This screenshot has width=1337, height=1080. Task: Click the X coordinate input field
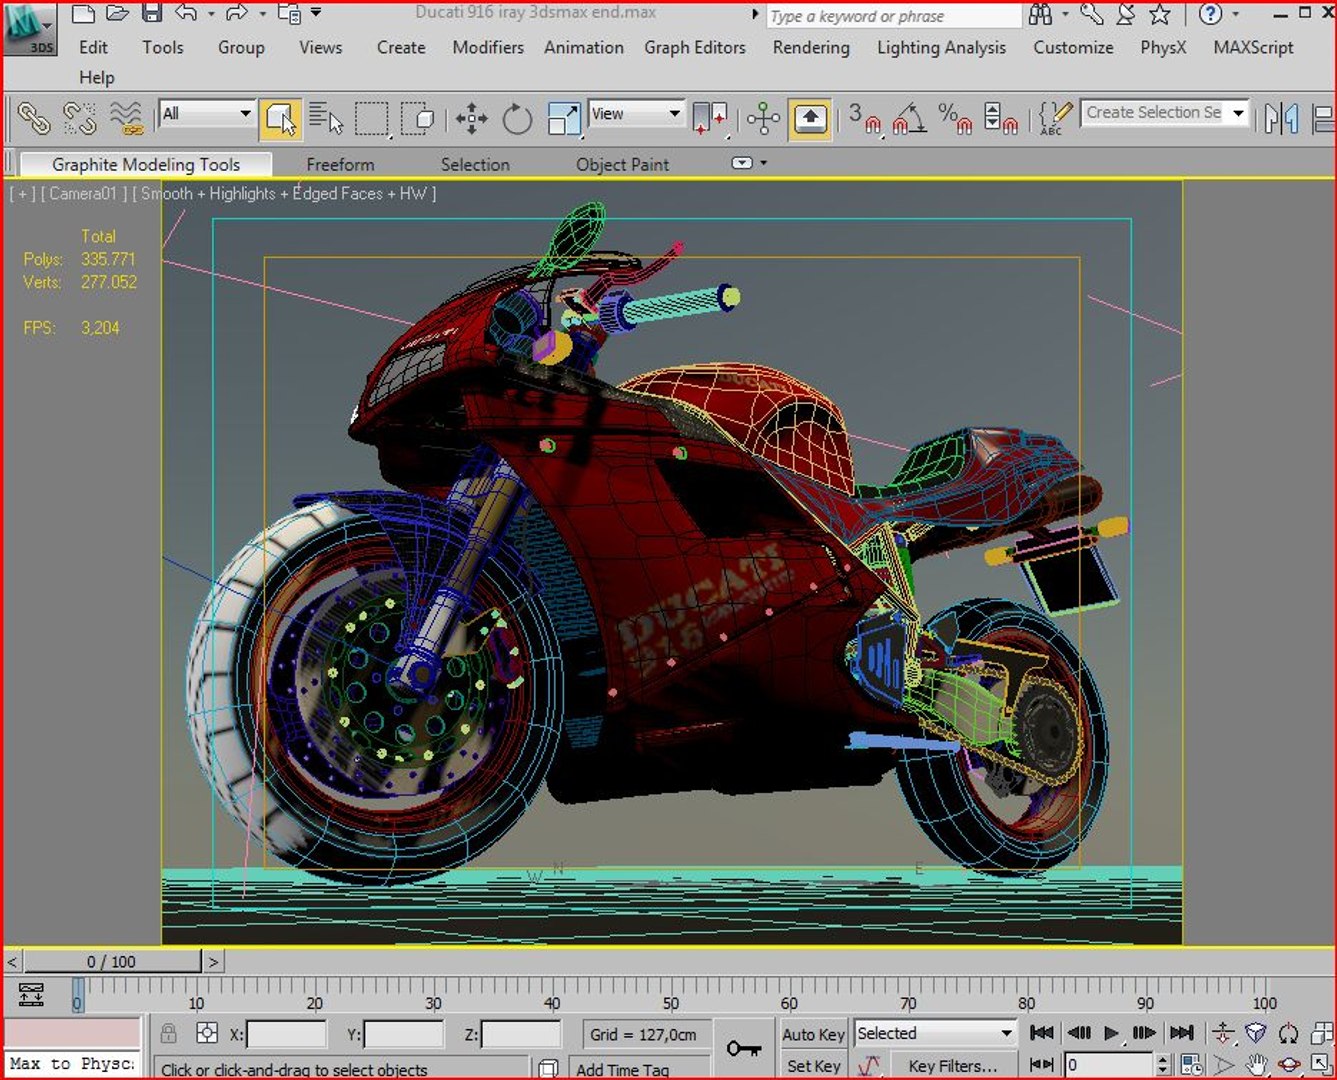(286, 1034)
